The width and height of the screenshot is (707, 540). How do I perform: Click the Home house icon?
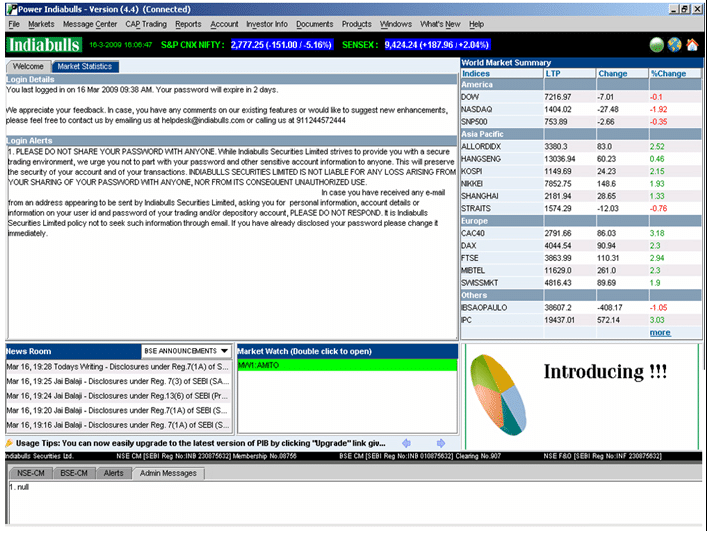[691, 45]
